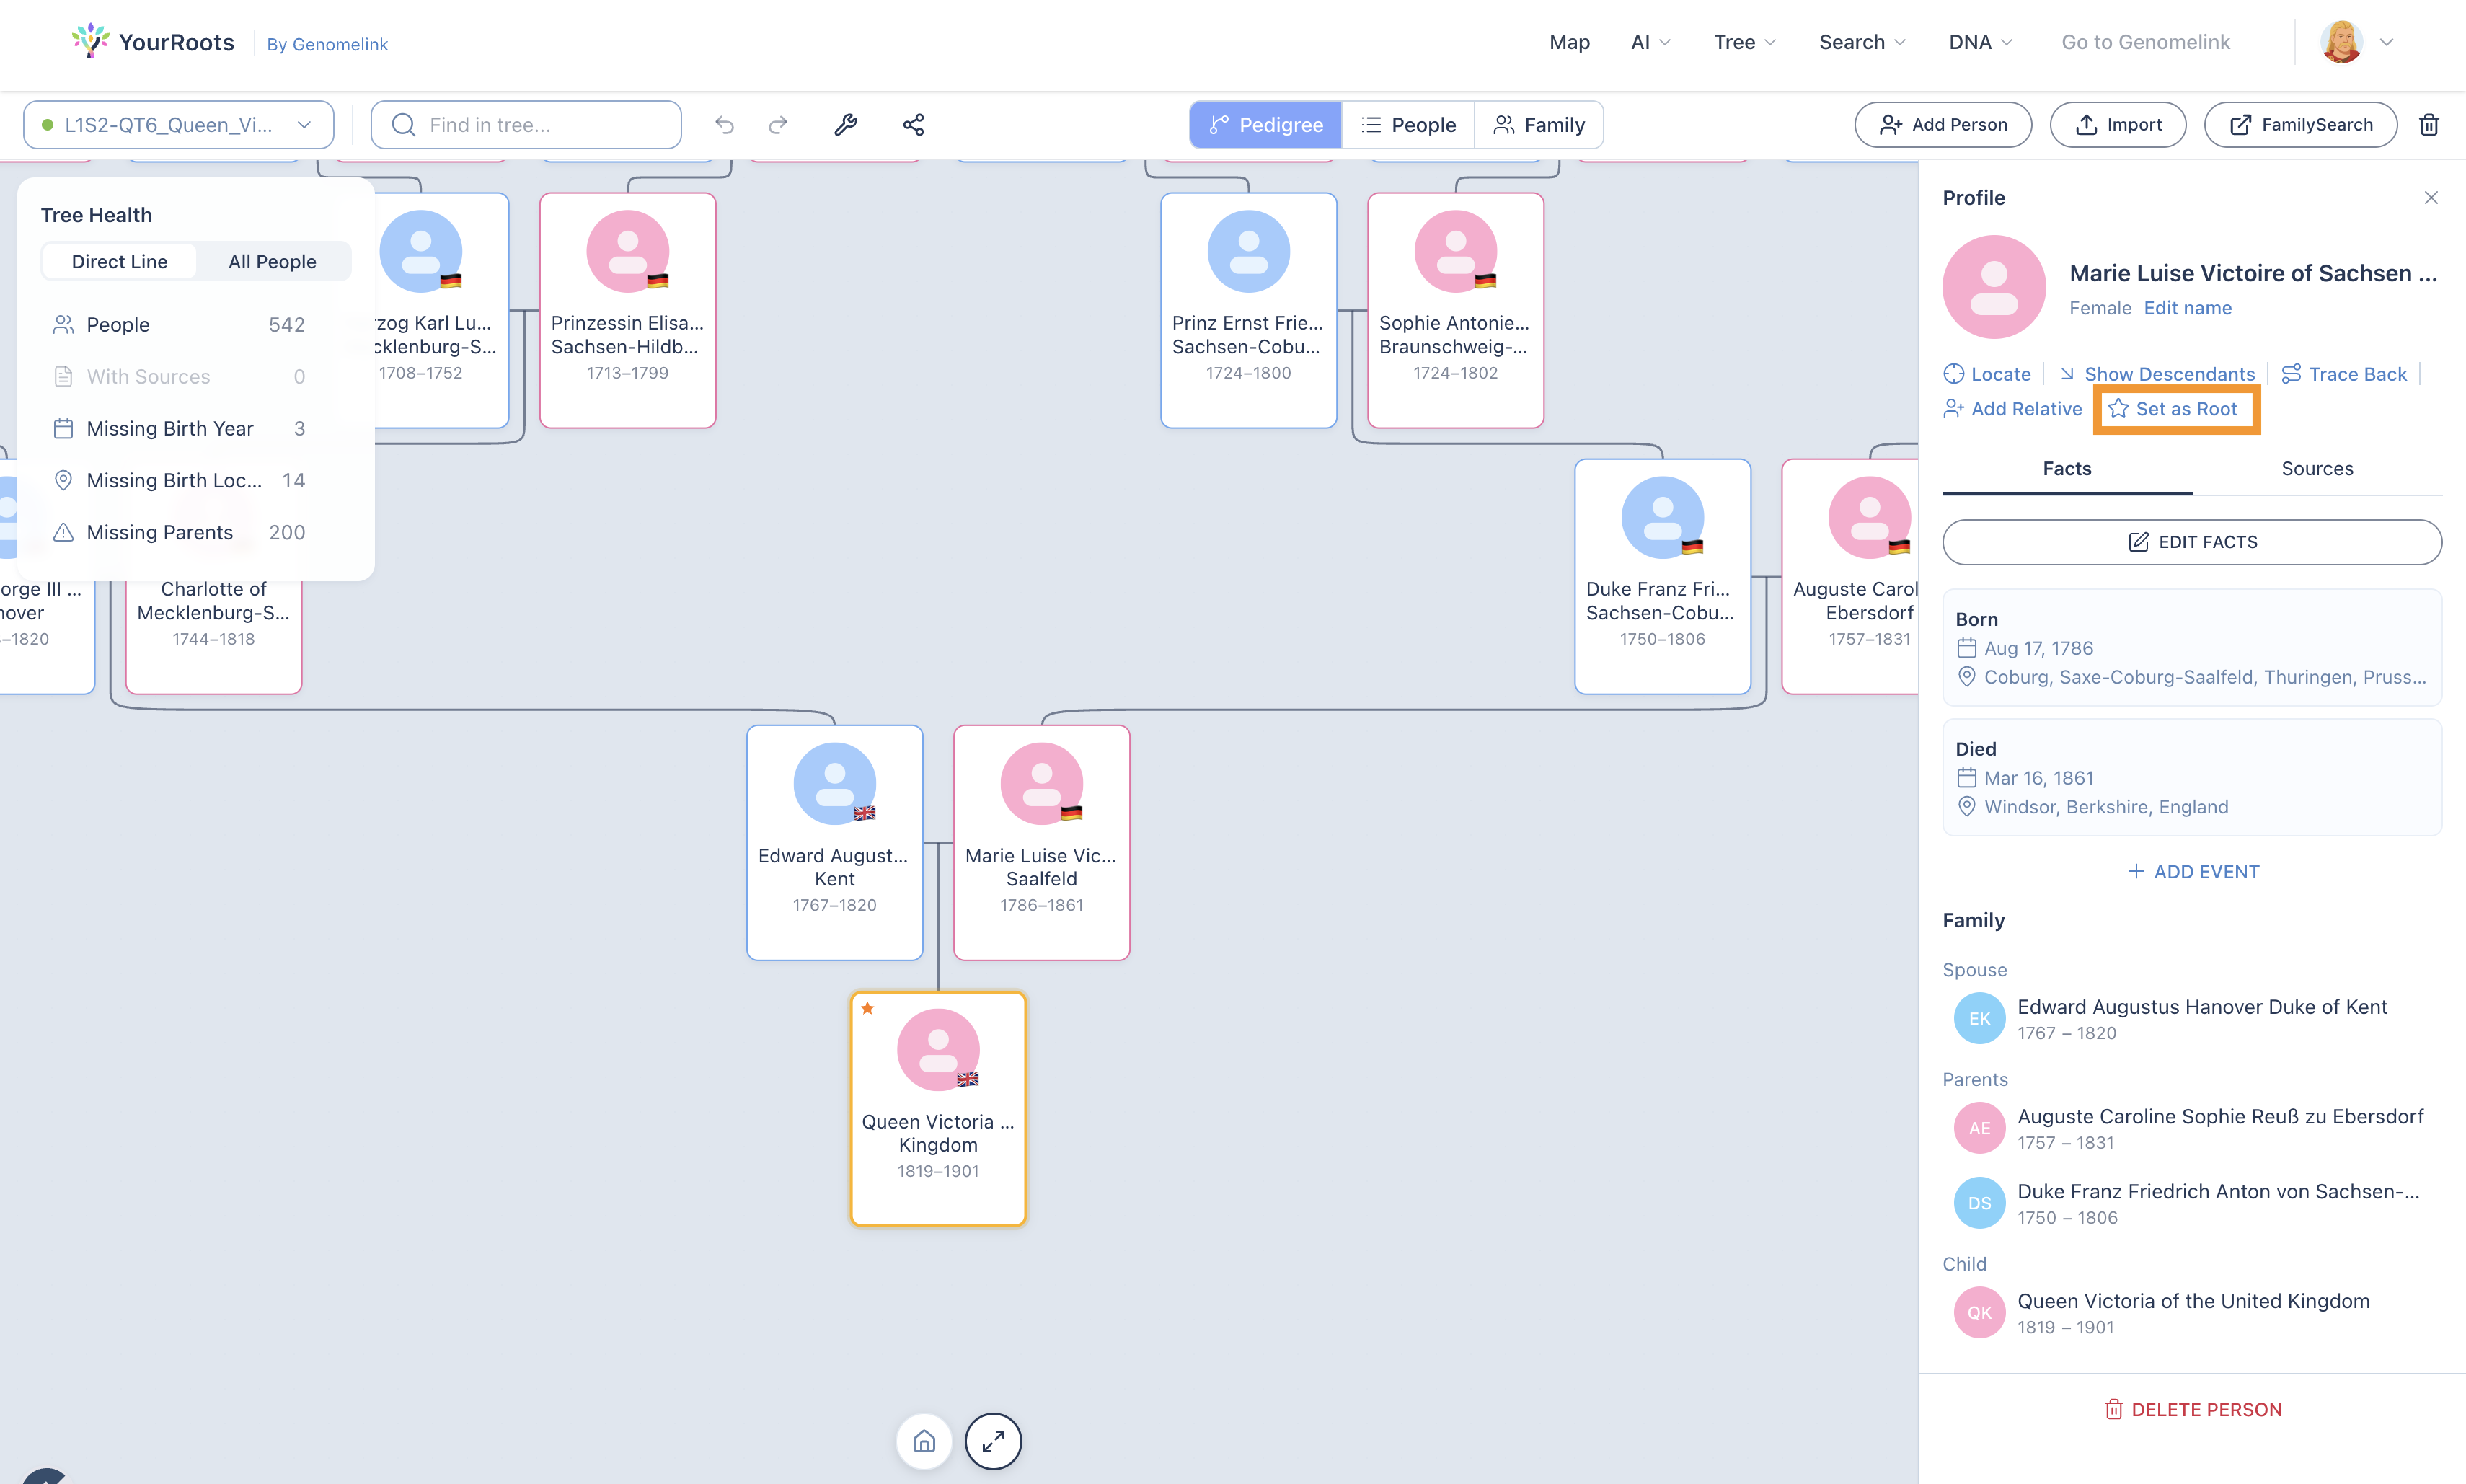2466x1484 pixels.
Task: Open spouse Edward Augustus Hanover Duke of Kent
Action: [2192, 1019]
